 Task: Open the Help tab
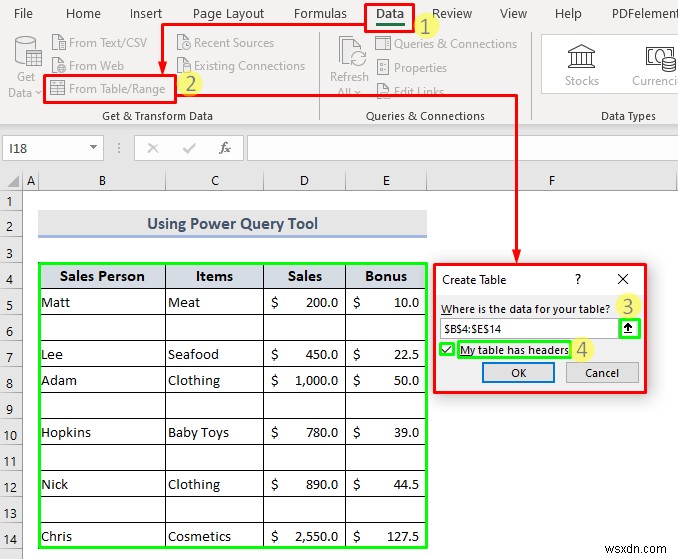(x=568, y=13)
